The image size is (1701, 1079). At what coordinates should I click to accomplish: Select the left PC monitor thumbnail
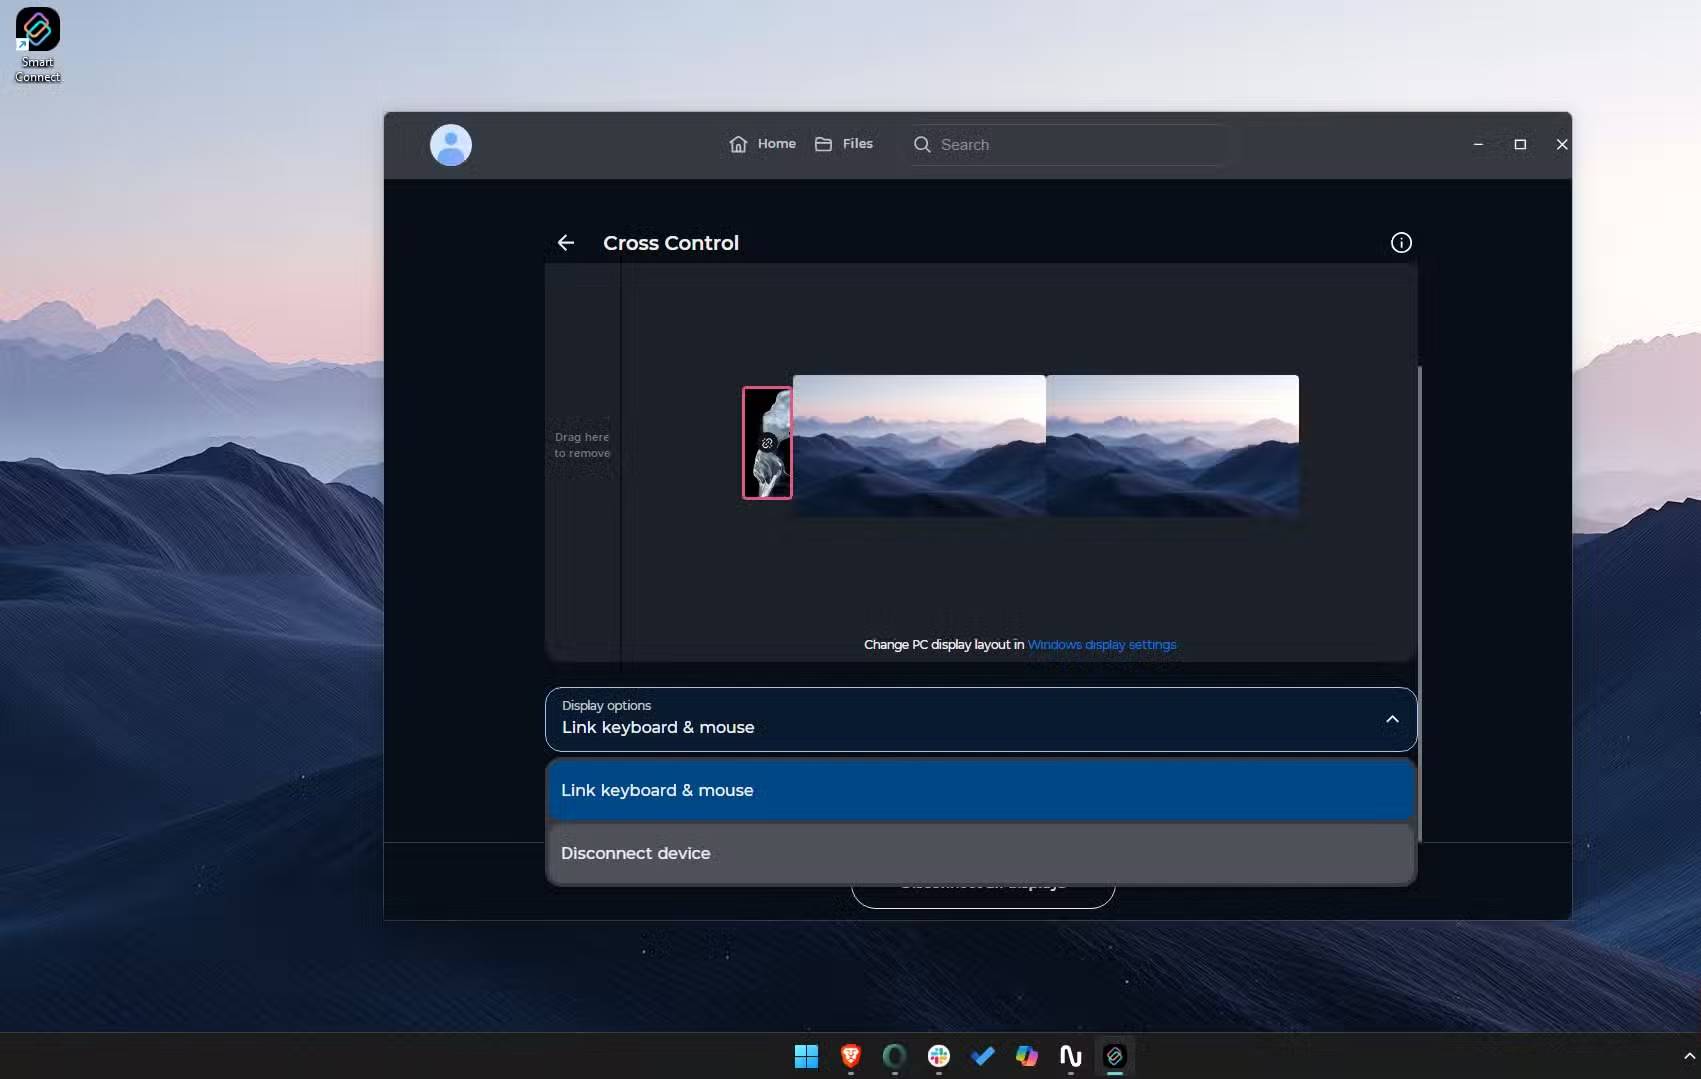click(x=919, y=445)
